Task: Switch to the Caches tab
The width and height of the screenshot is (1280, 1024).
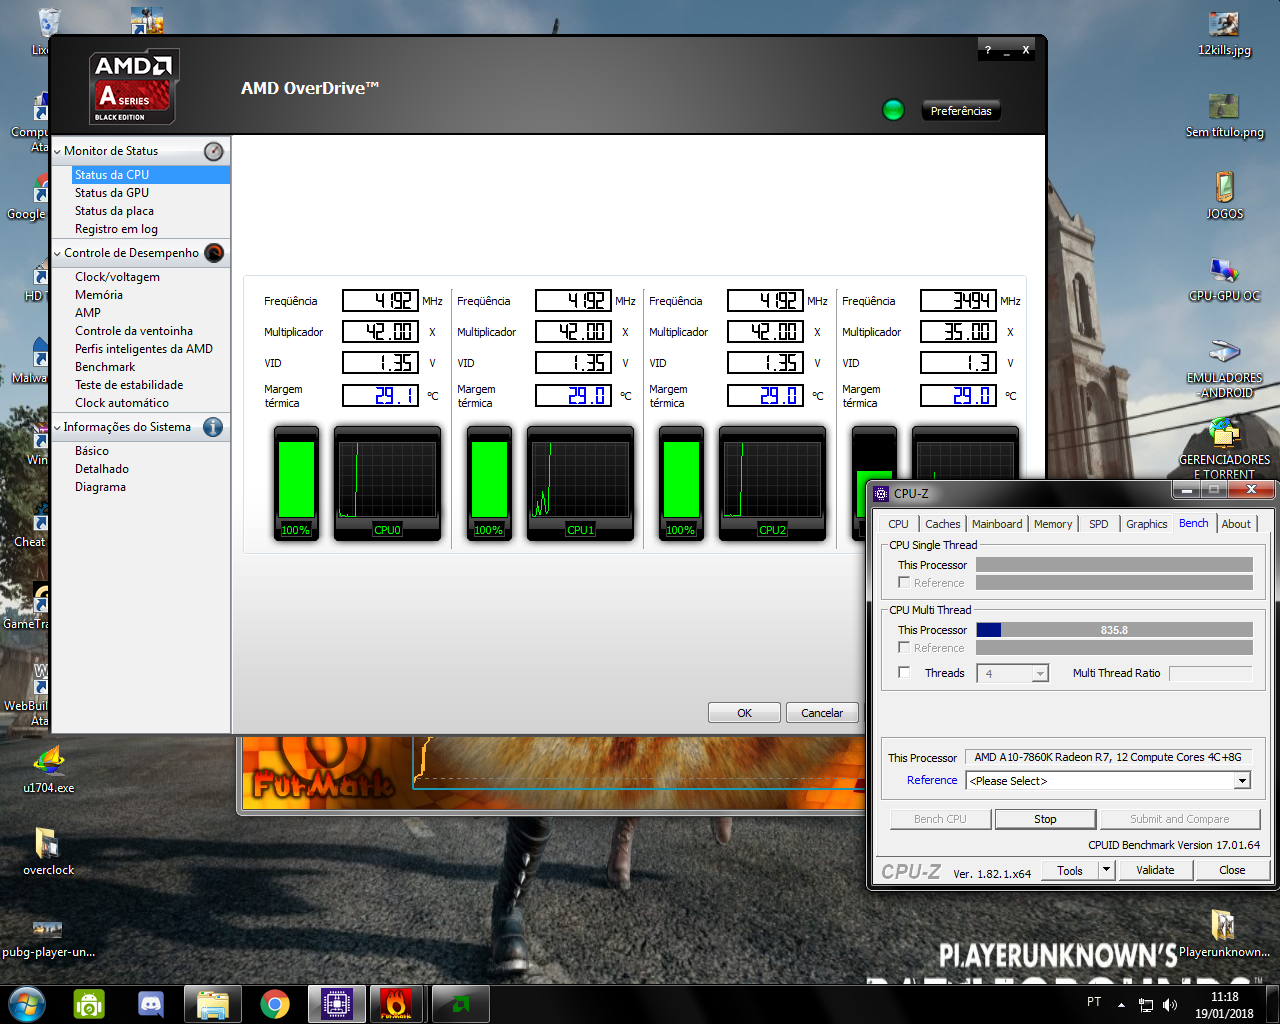Action: (x=942, y=524)
